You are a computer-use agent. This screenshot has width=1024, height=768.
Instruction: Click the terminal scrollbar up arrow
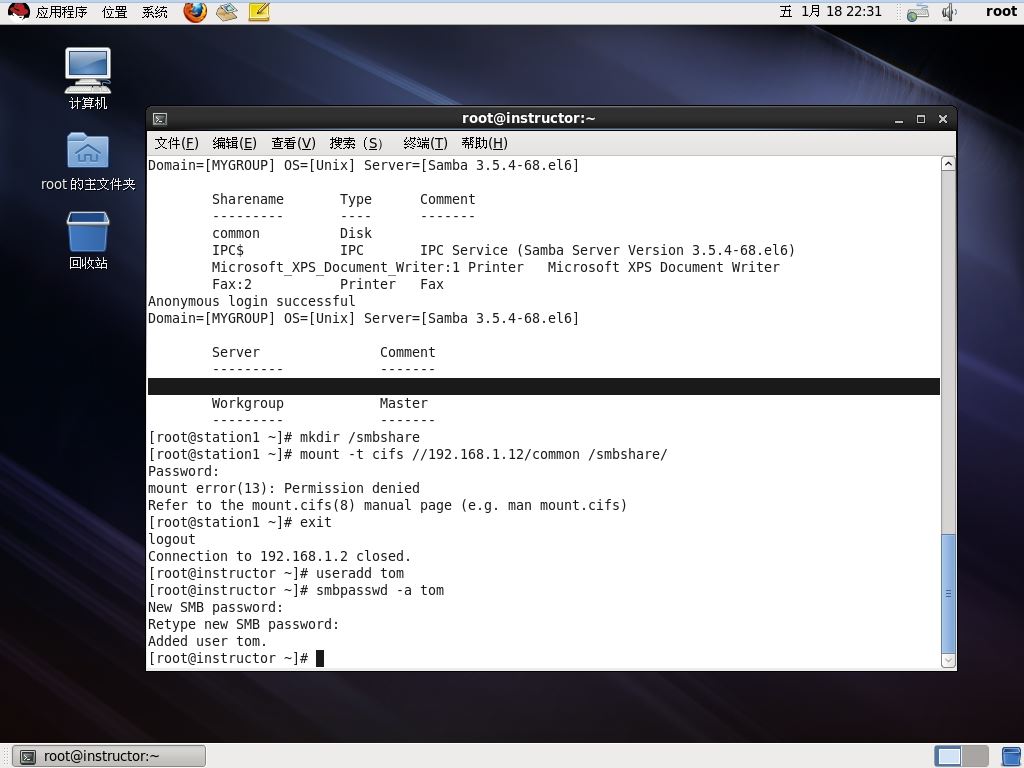coord(948,163)
